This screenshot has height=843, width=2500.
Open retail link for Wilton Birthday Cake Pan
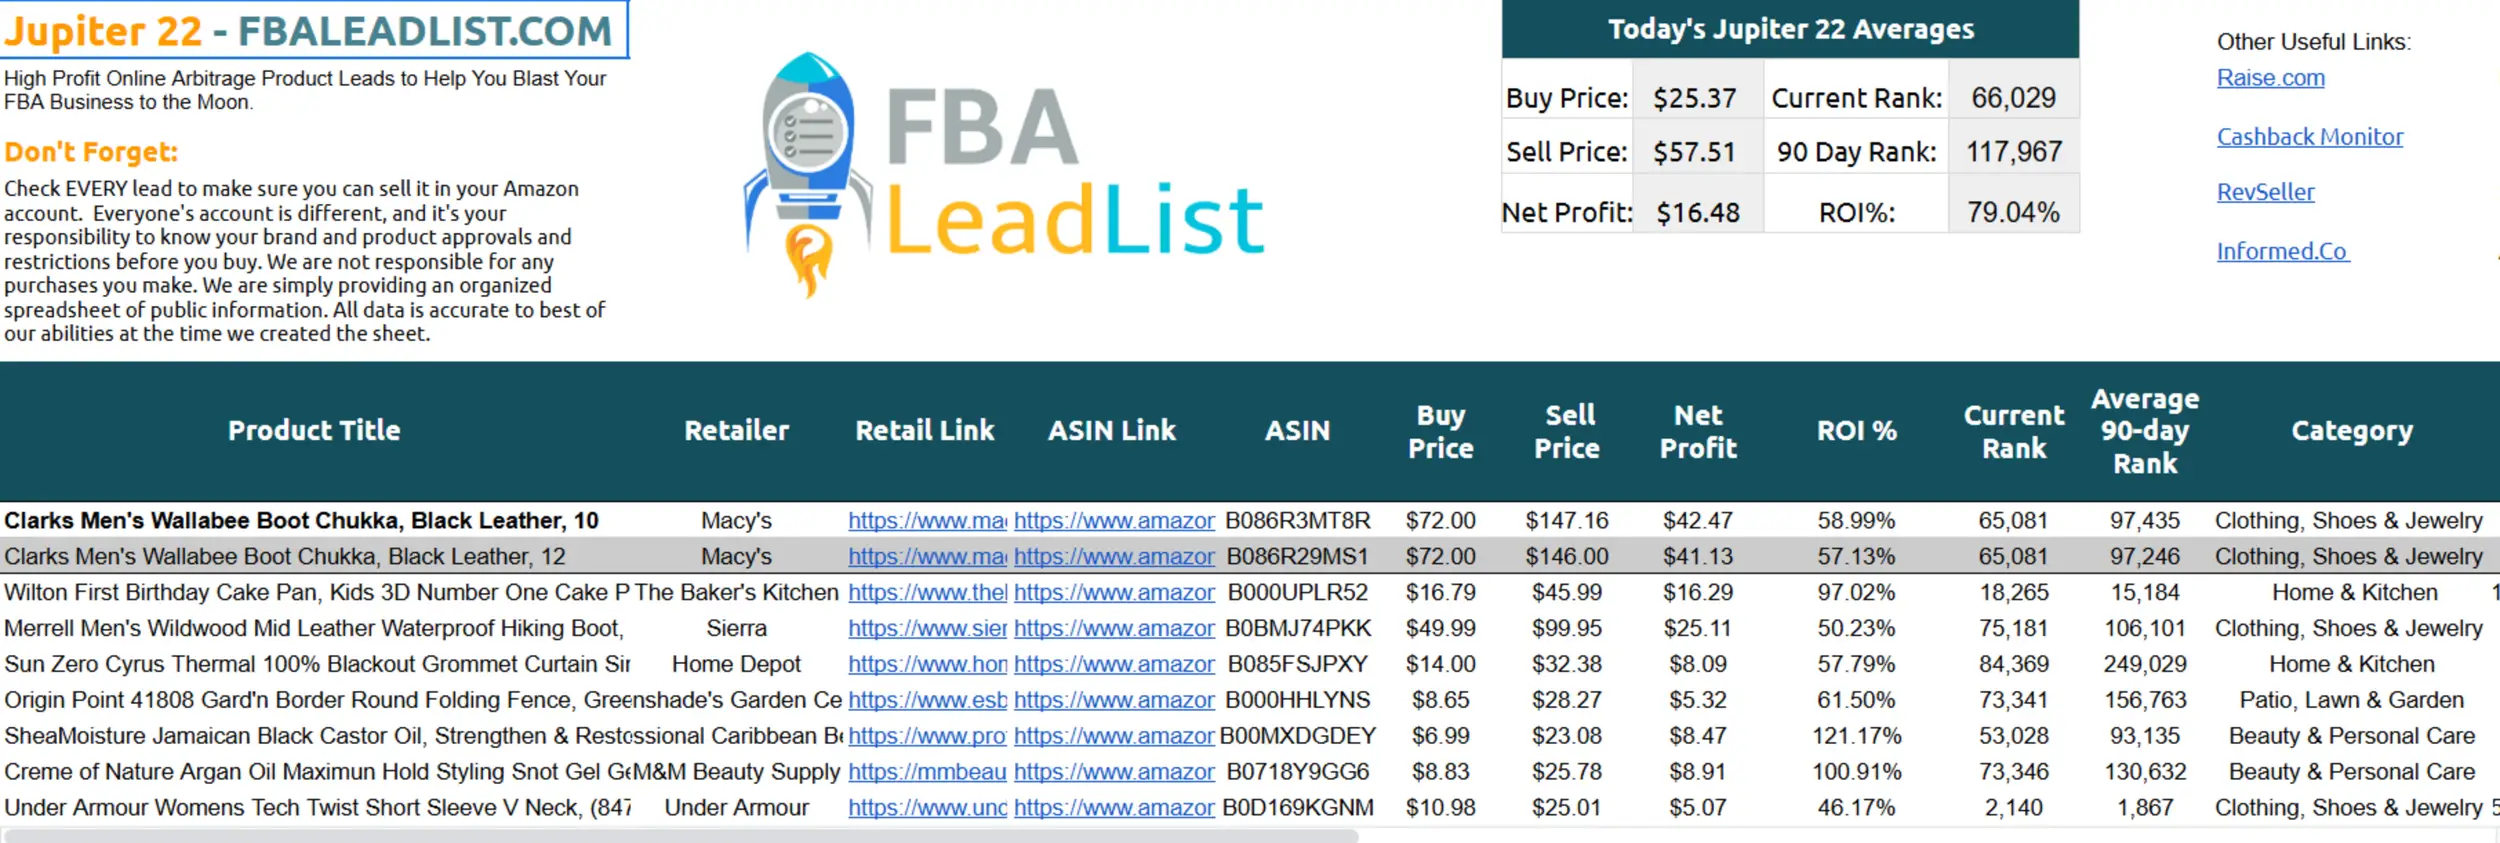click(926, 593)
